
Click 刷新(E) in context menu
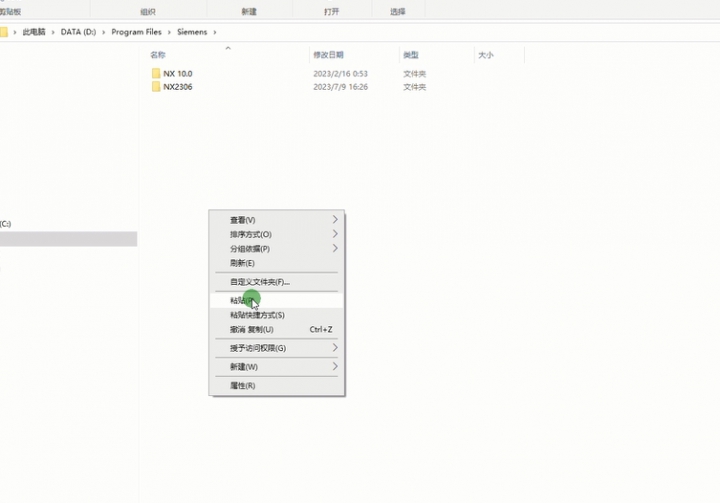click(x=276, y=263)
